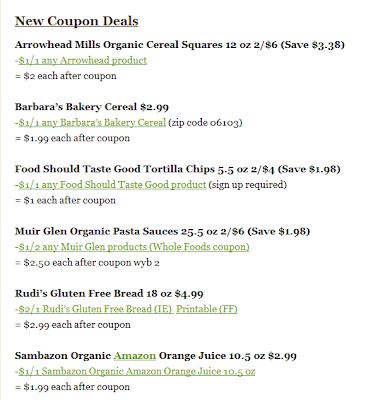
Task: Click the zip code 06103 note
Action: coord(205,123)
